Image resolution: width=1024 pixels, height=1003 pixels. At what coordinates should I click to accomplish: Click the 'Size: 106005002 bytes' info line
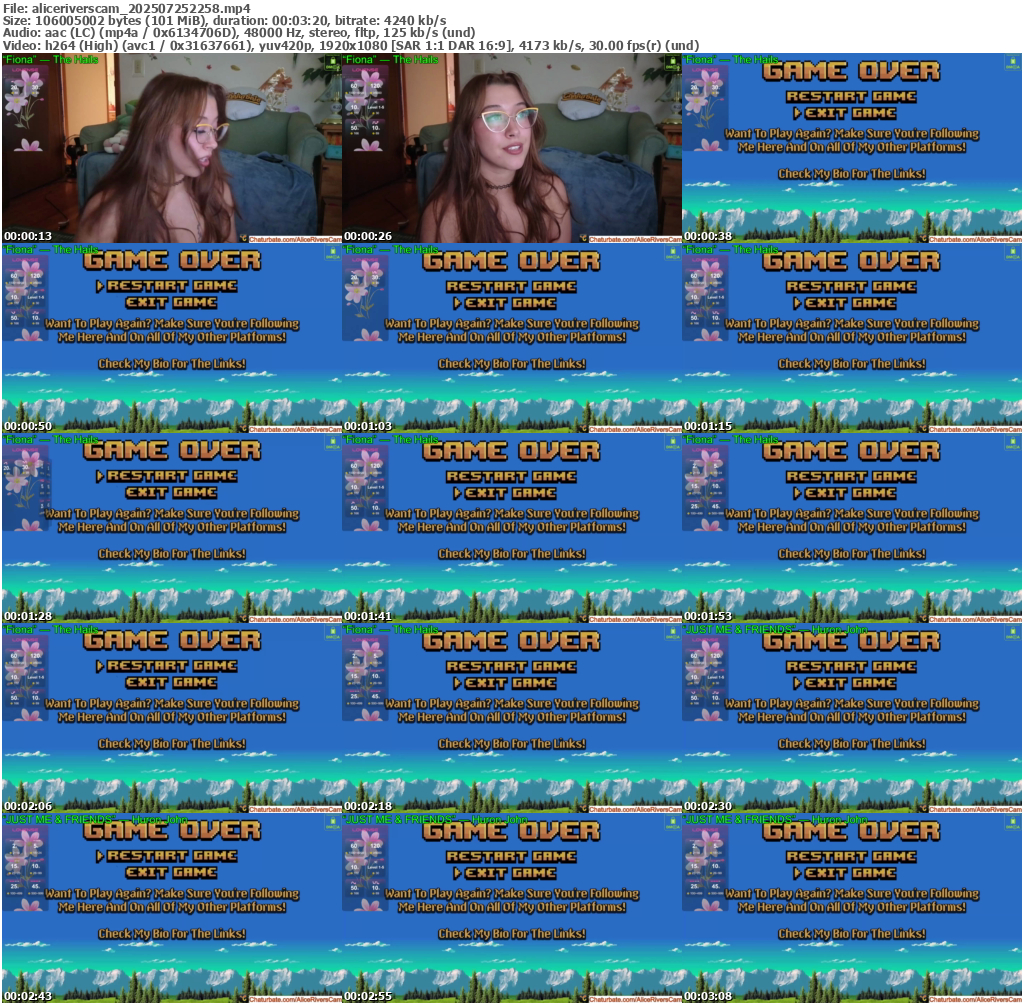pyautogui.click(x=225, y=20)
